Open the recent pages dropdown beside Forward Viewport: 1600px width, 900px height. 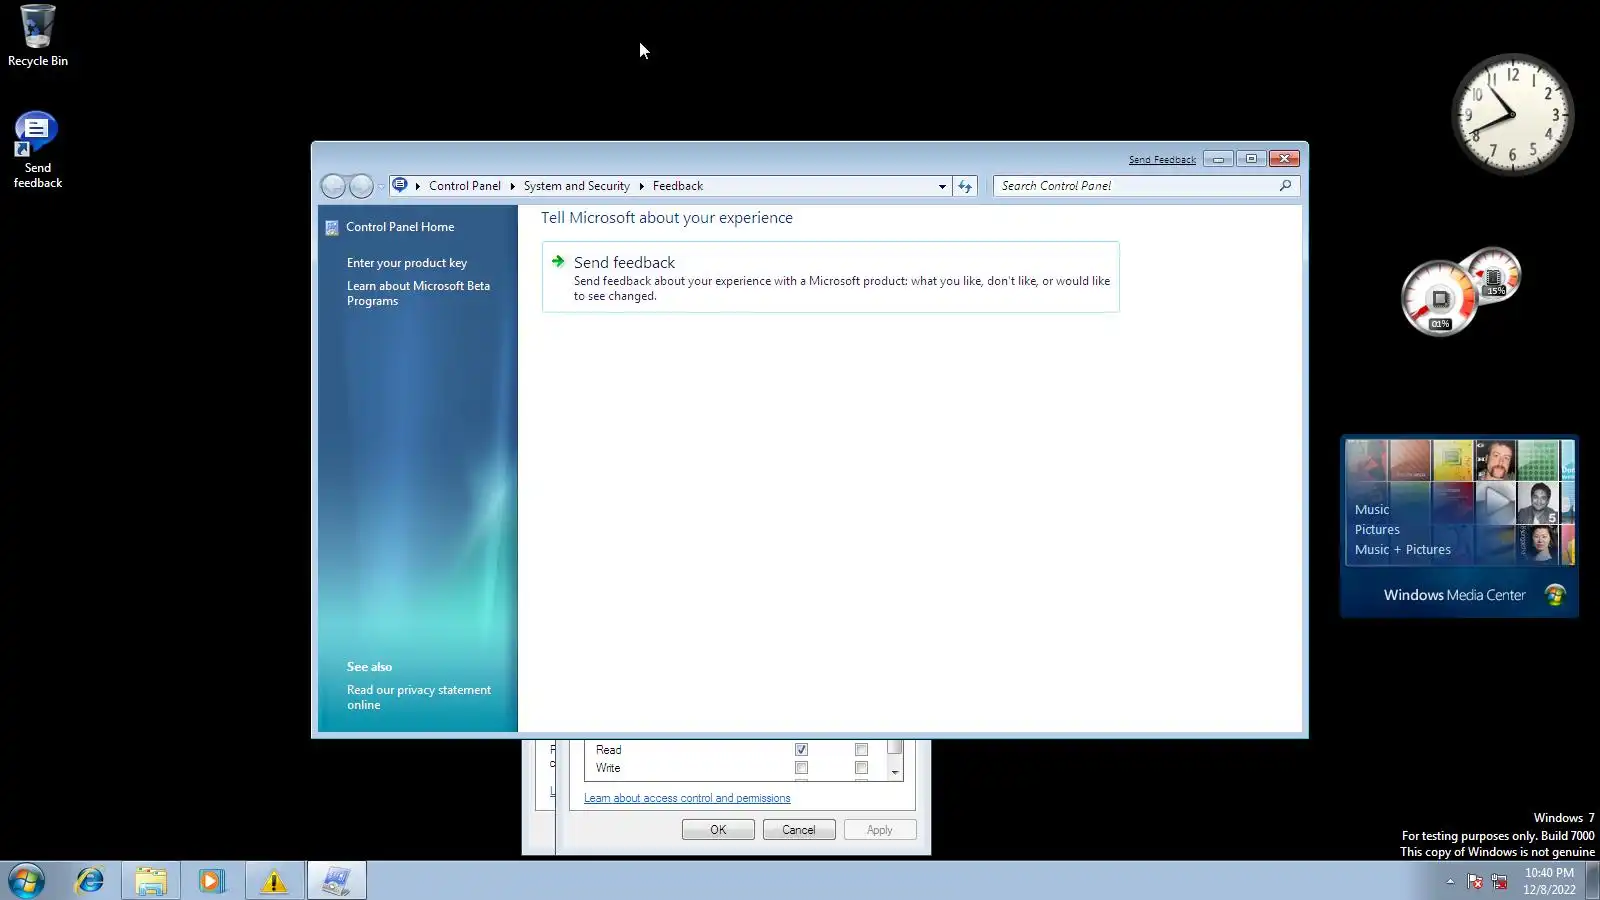pos(381,187)
